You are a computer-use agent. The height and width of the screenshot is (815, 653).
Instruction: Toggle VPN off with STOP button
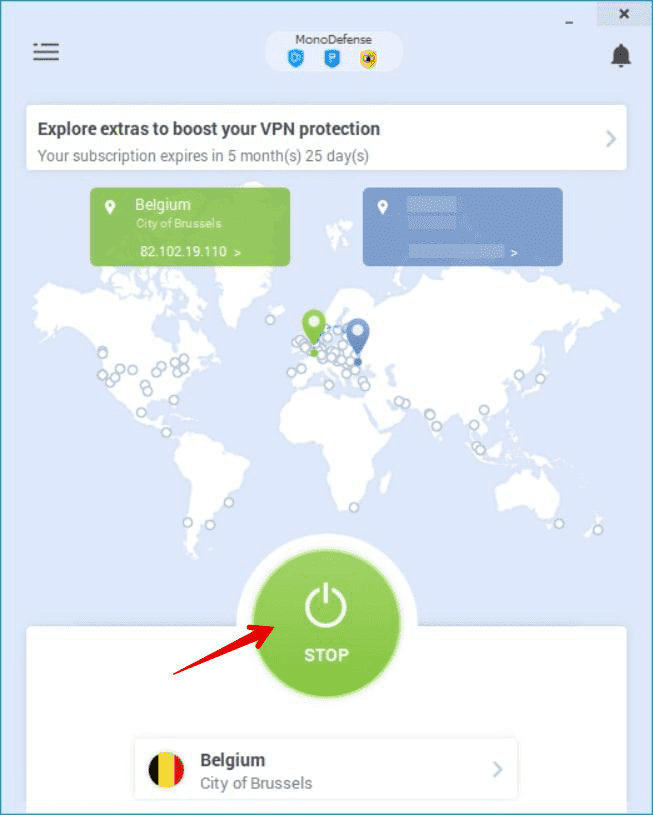tap(326, 623)
